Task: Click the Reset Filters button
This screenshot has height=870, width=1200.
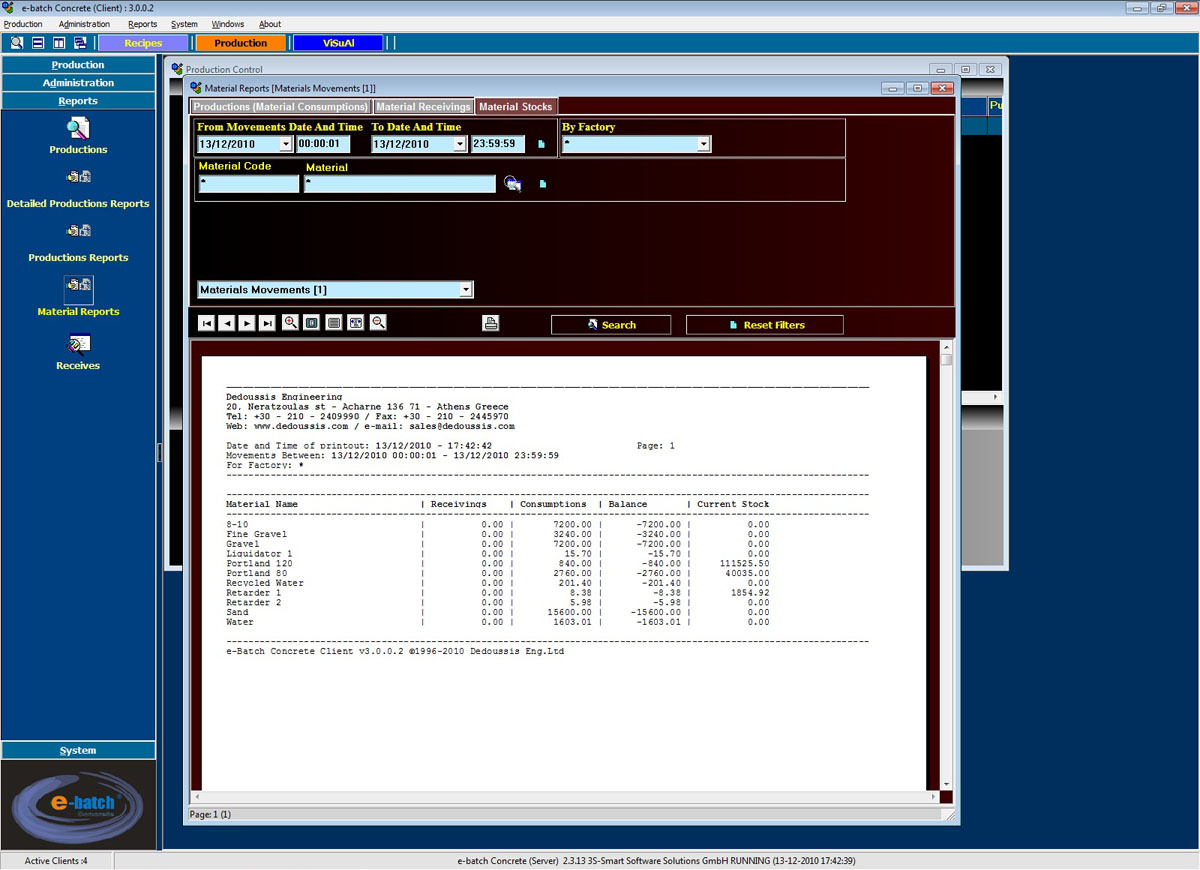Action: [765, 325]
